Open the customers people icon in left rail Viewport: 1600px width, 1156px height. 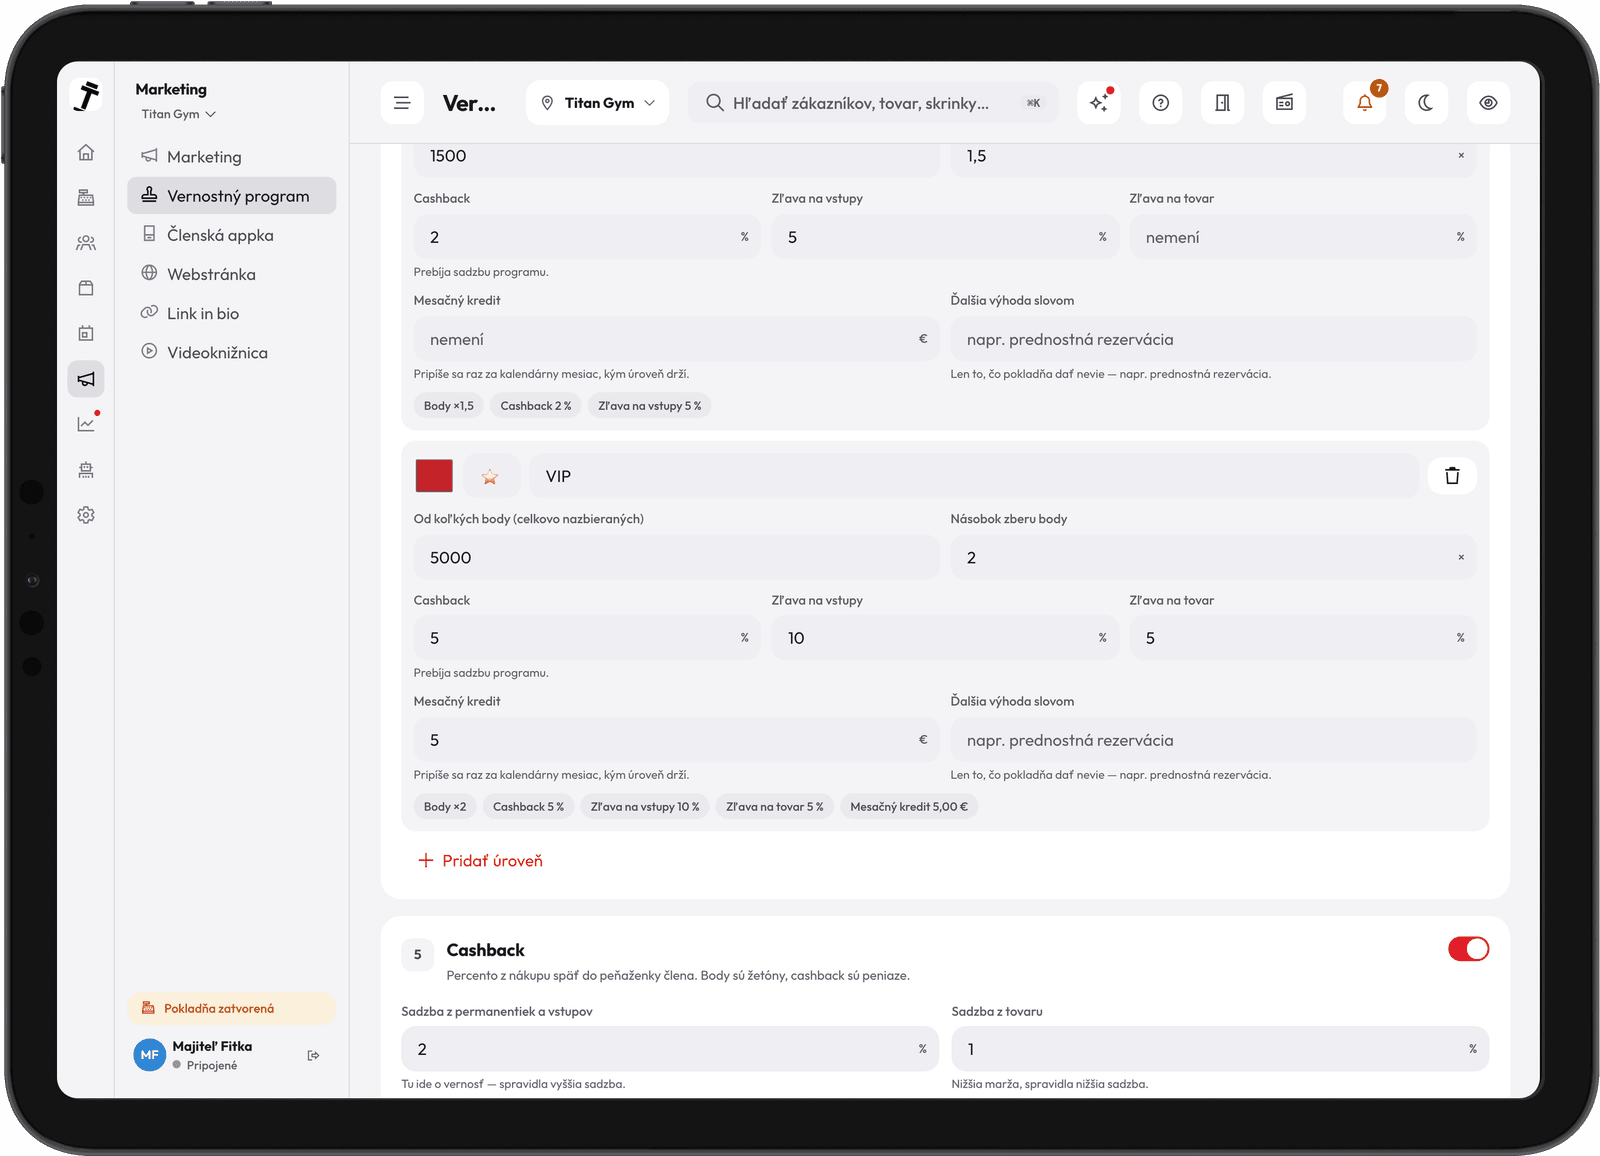[x=86, y=243]
